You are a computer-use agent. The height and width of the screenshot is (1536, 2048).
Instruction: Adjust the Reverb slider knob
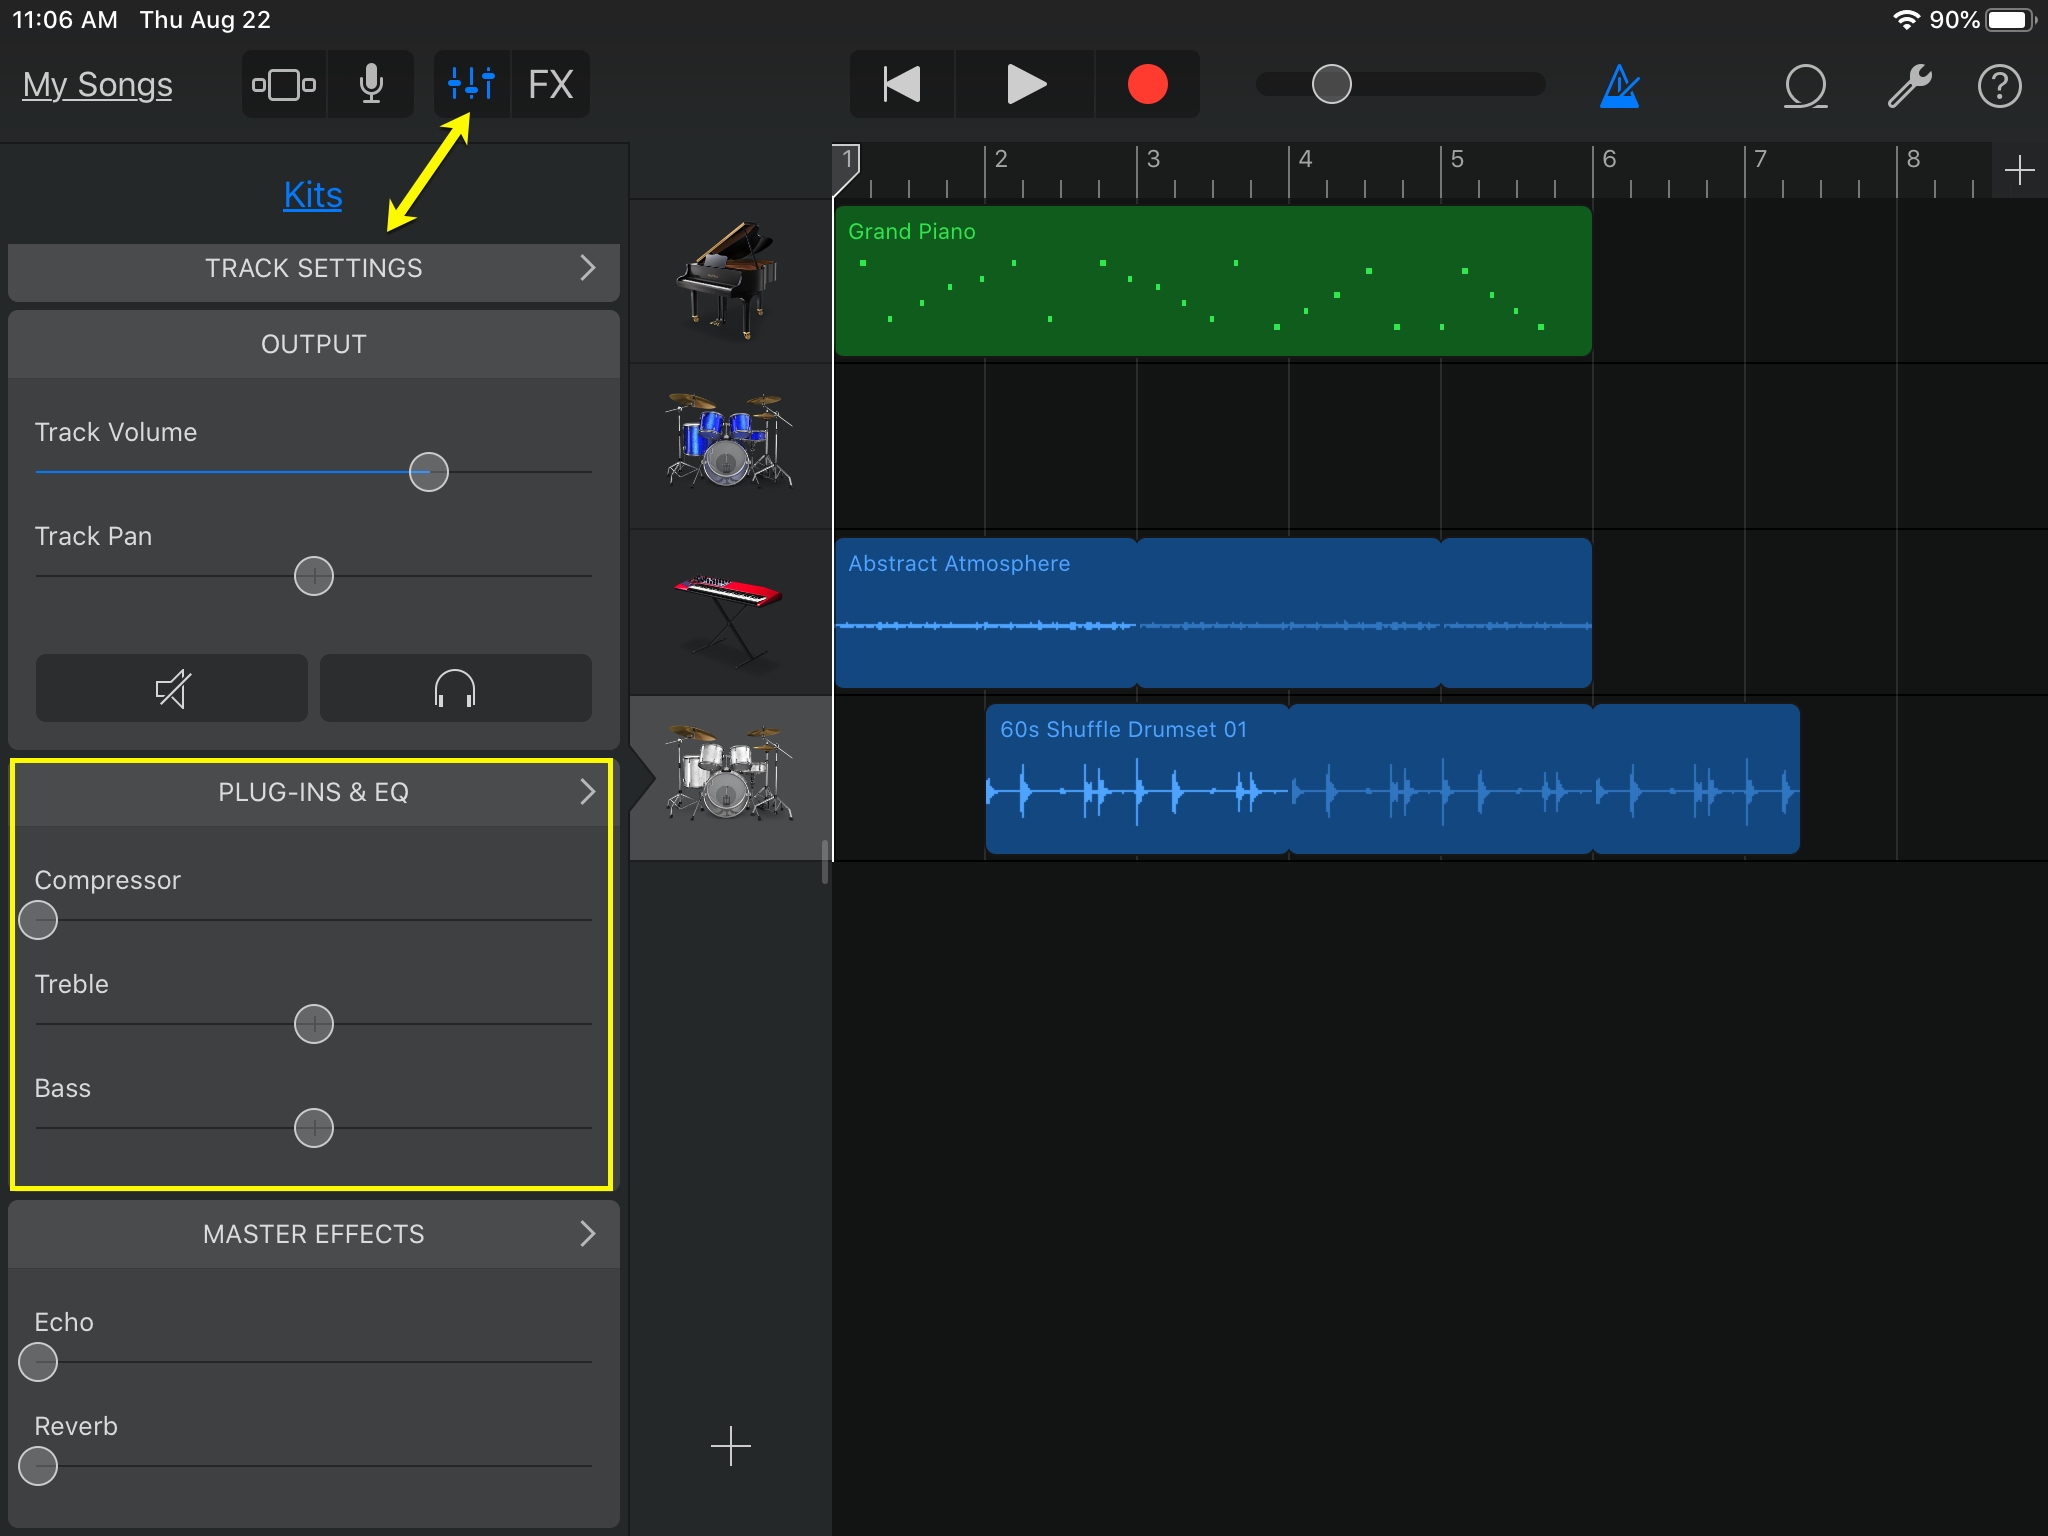coord(38,1466)
